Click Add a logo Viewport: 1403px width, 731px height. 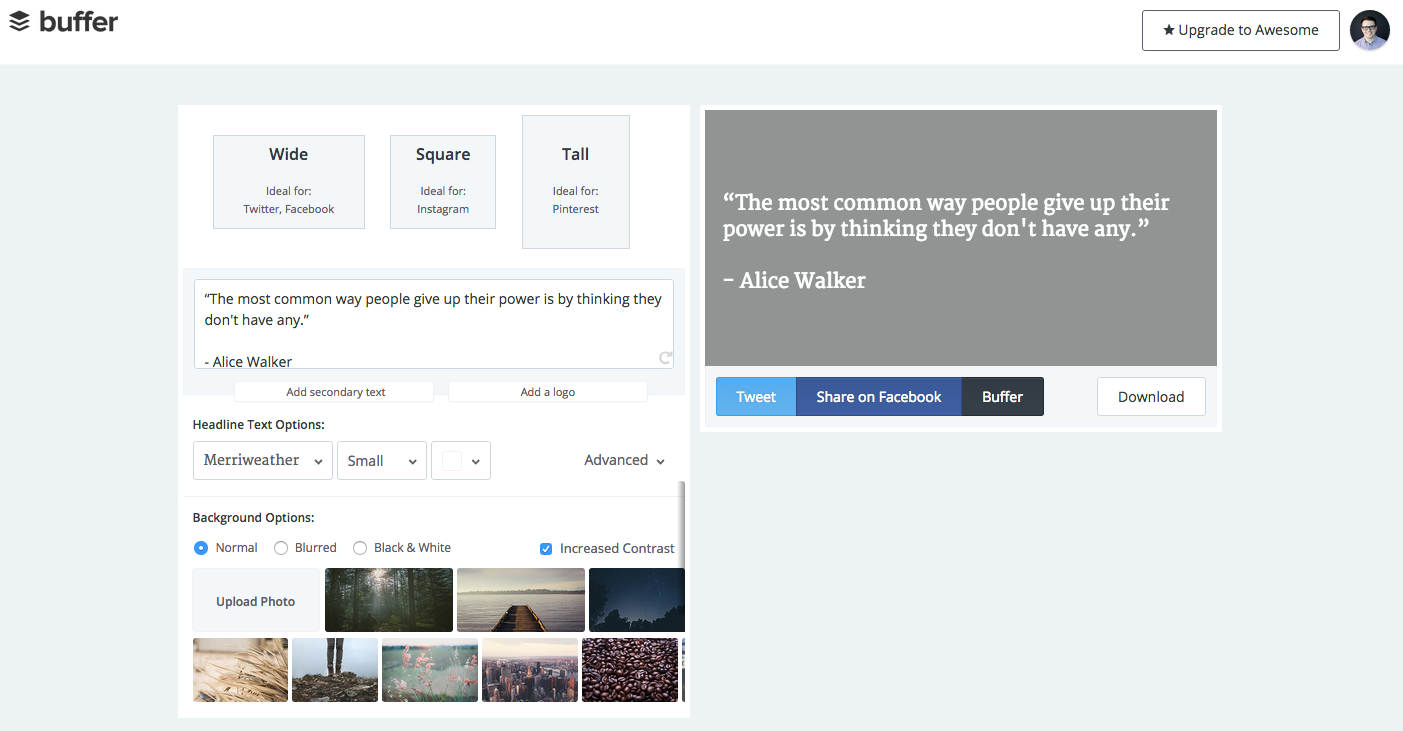[x=548, y=392]
